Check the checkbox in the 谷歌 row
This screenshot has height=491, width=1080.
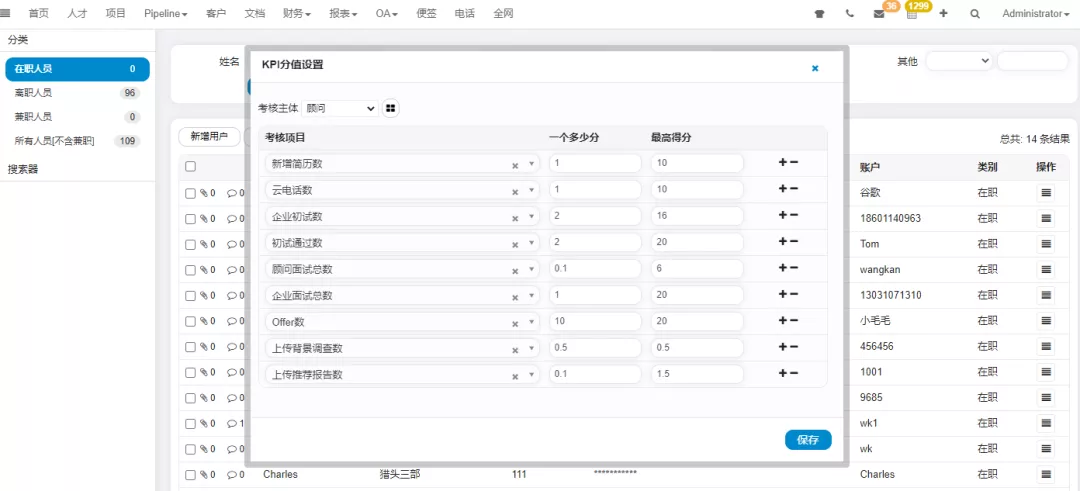click(191, 194)
